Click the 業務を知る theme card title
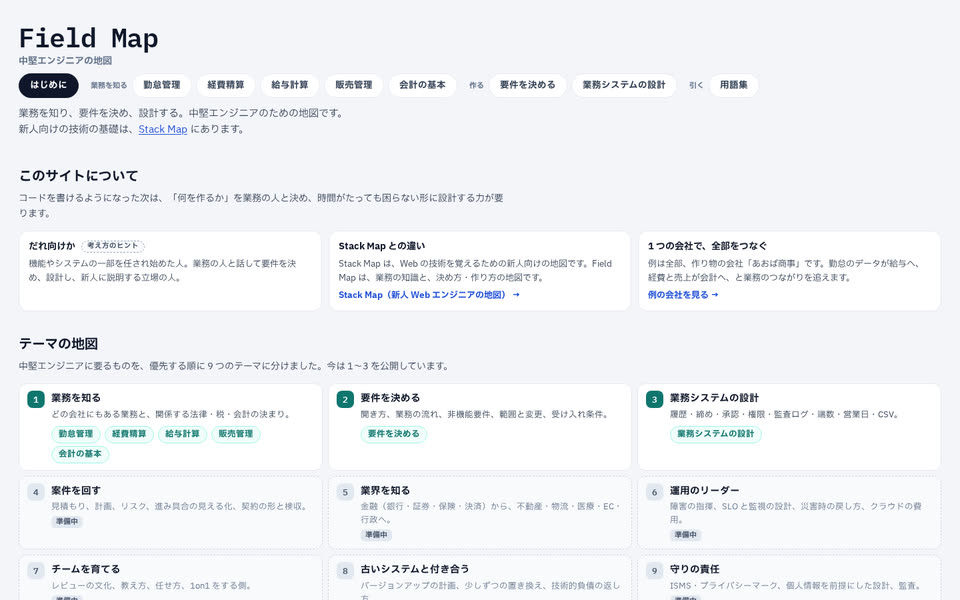The image size is (960, 600). [76, 398]
